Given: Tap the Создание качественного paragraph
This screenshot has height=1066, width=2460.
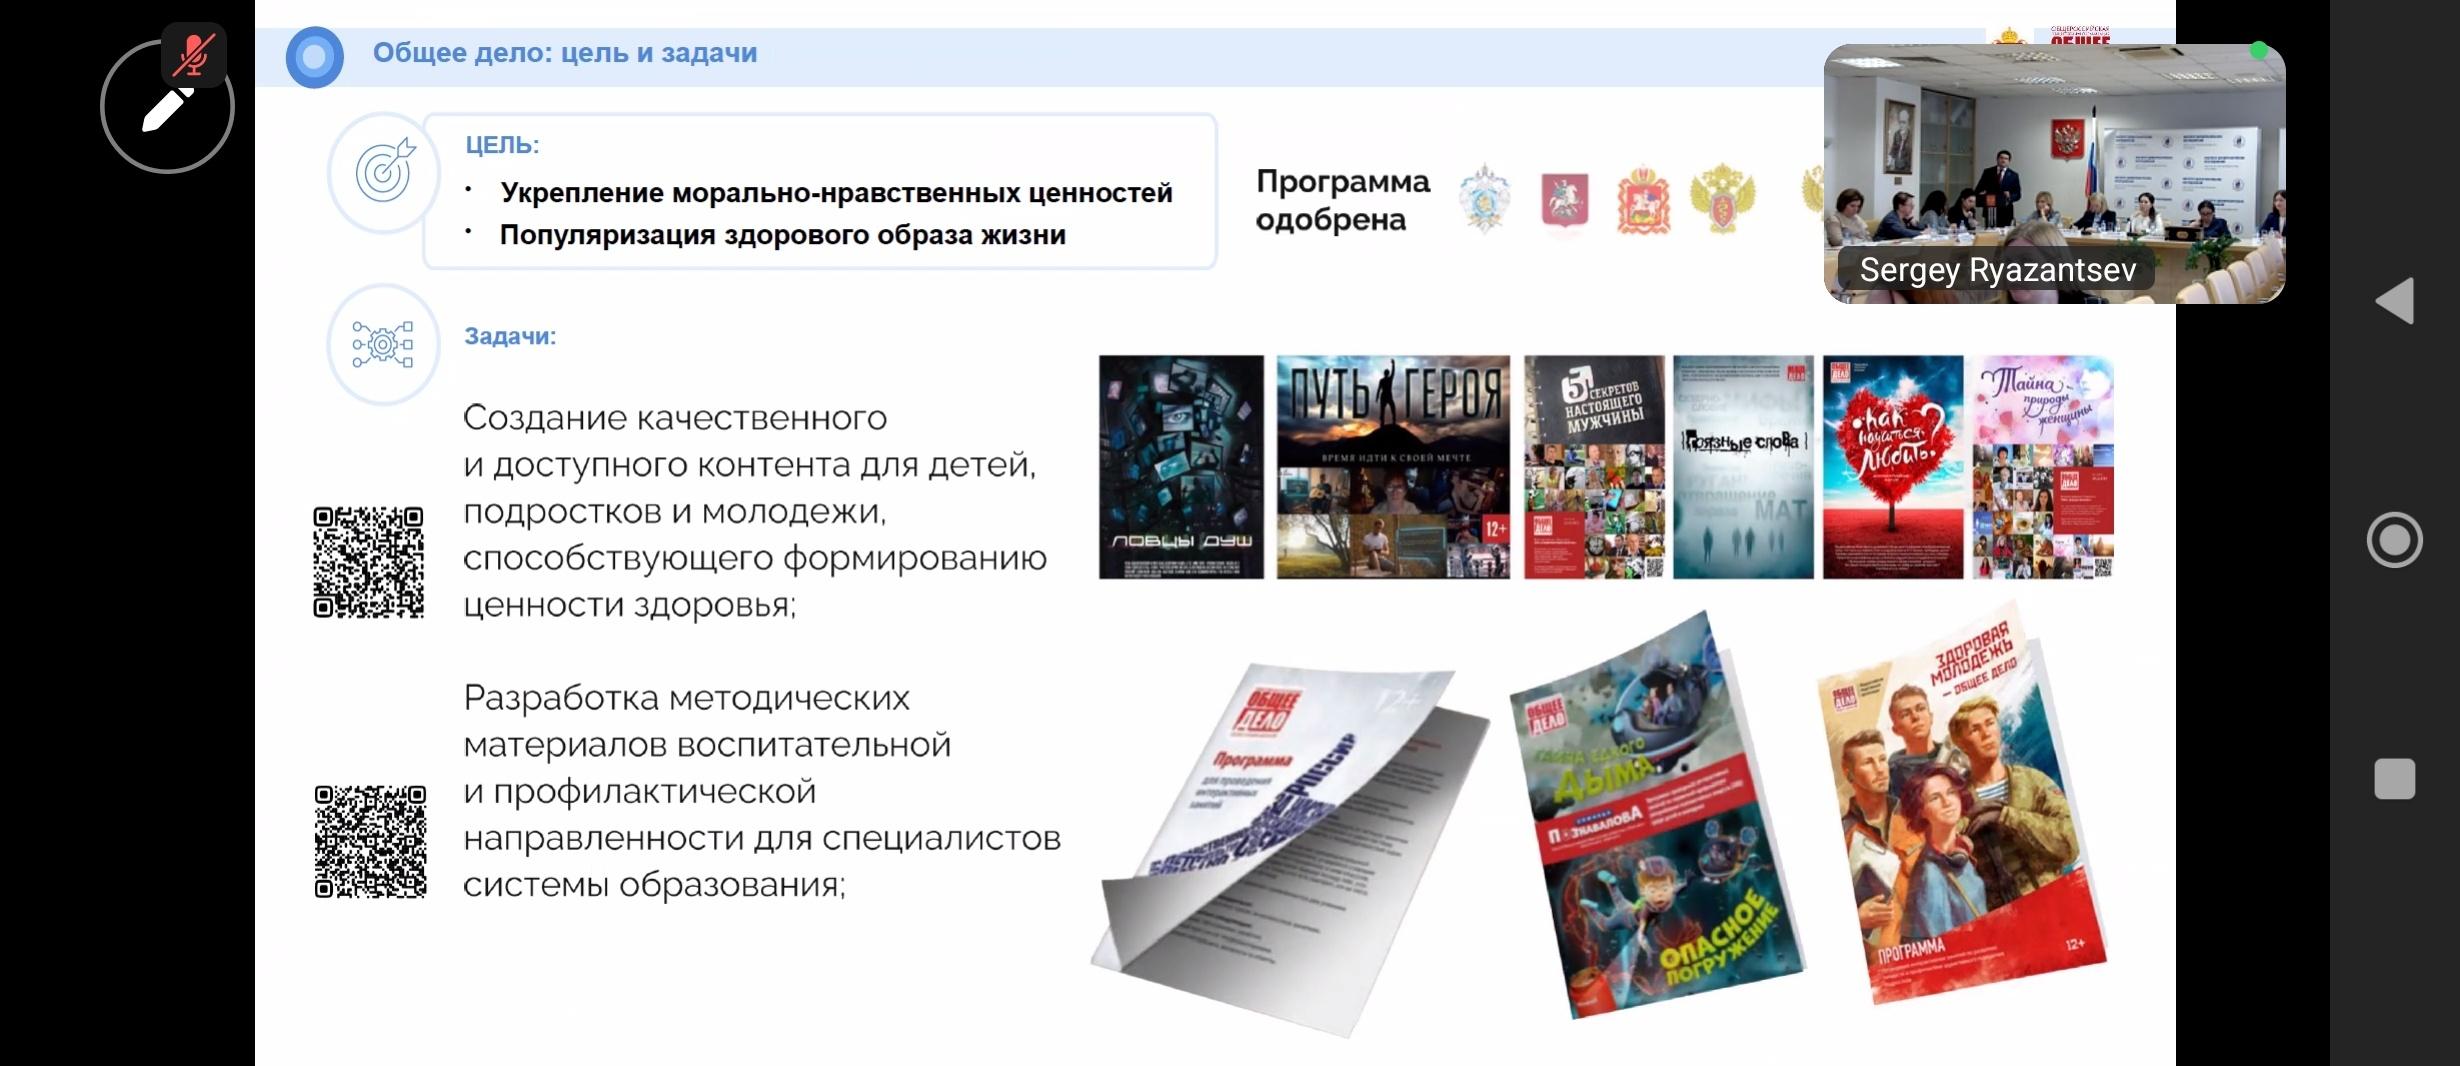Looking at the screenshot, I should click(x=755, y=511).
